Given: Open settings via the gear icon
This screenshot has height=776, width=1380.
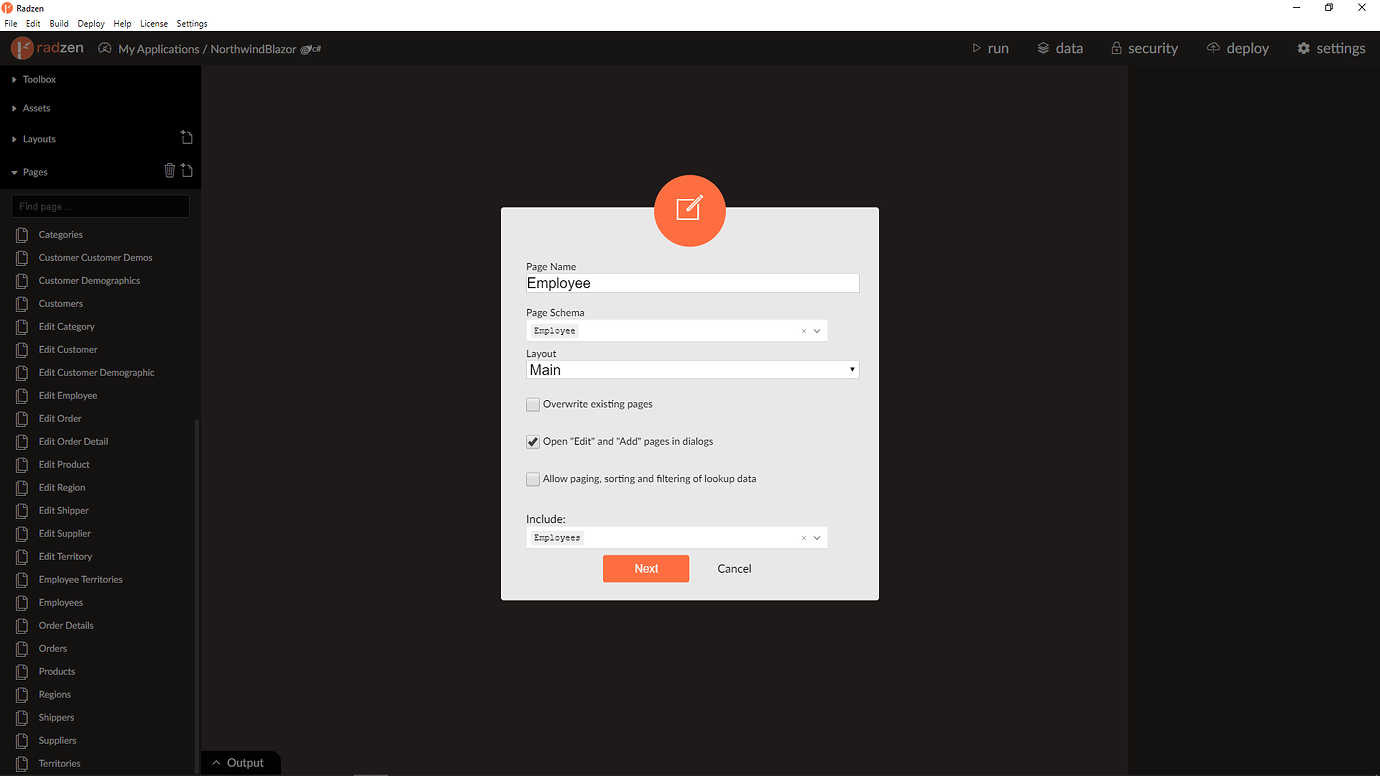Looking at the screenshot, I should coord(1303,48).
